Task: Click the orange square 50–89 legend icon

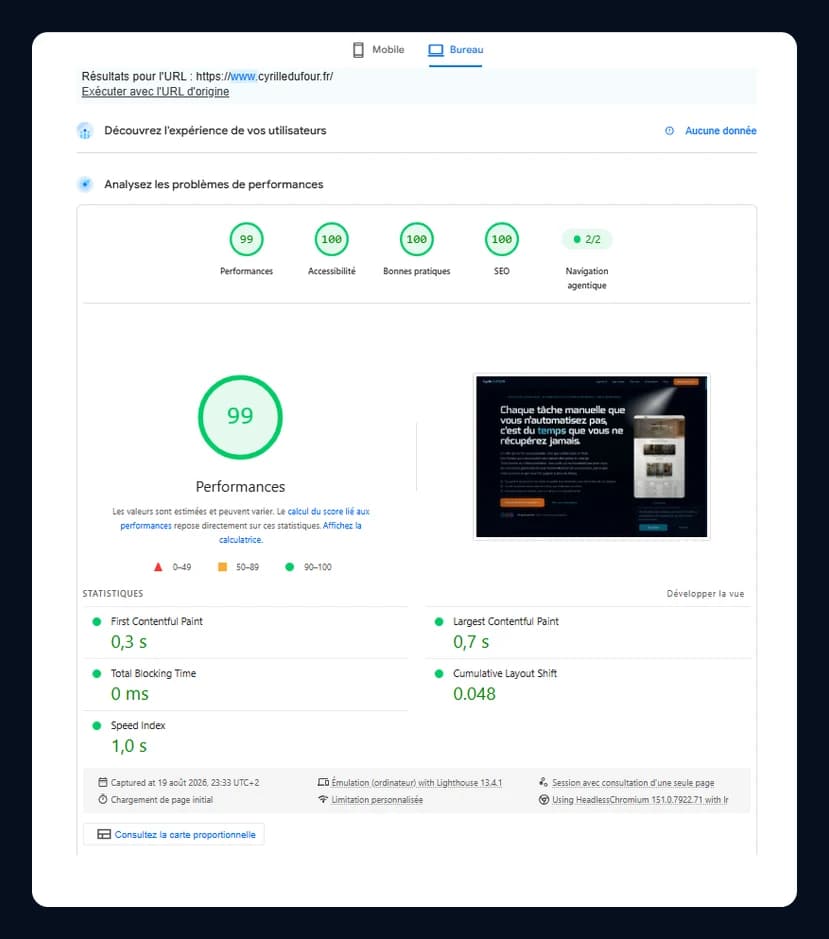Action: (222, 567)
